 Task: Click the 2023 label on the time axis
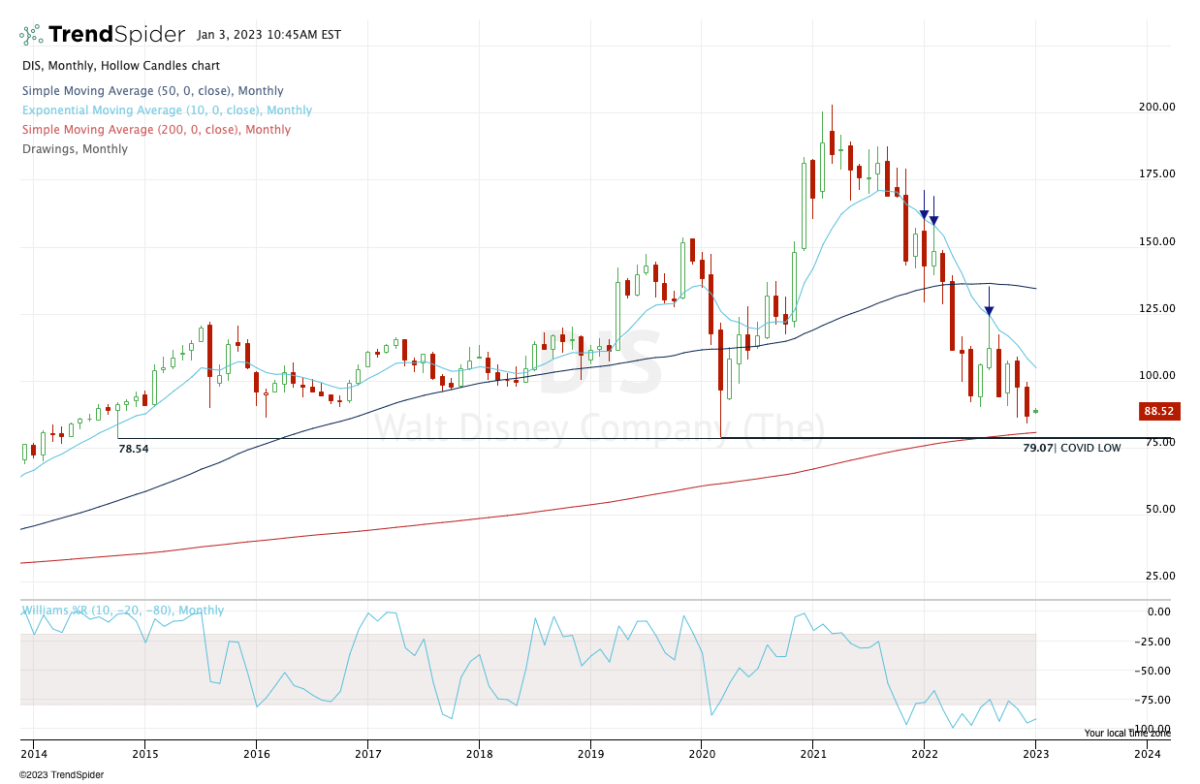(1035, 755)
